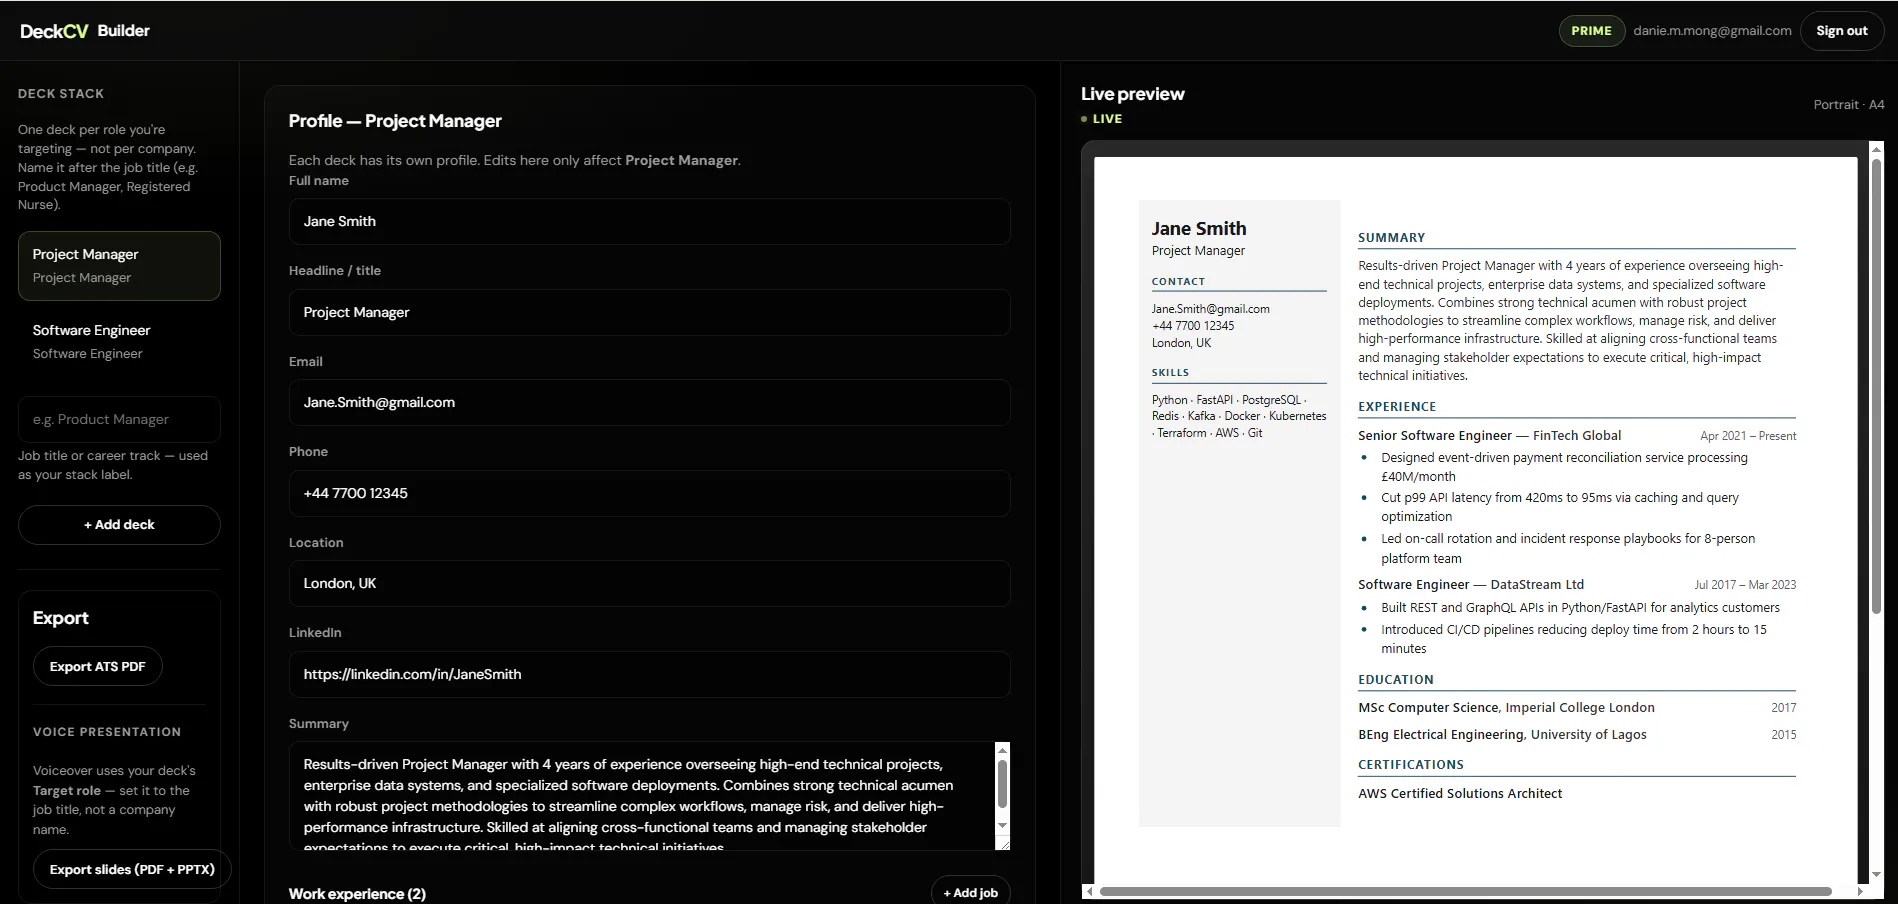Click the VOICE PRESENTATION heading
This screenshot has height=904, width=1898.
(x=107, y=732)
